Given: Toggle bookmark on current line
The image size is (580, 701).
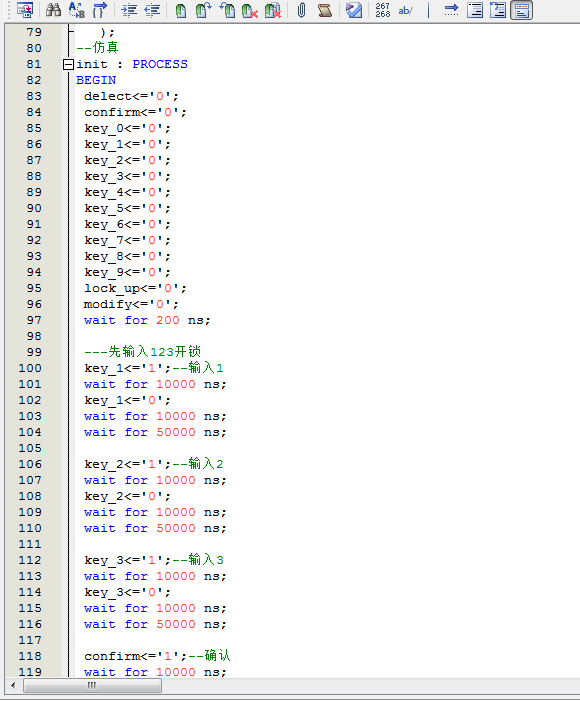Looking at the screenshot, I should click(181, 10).
